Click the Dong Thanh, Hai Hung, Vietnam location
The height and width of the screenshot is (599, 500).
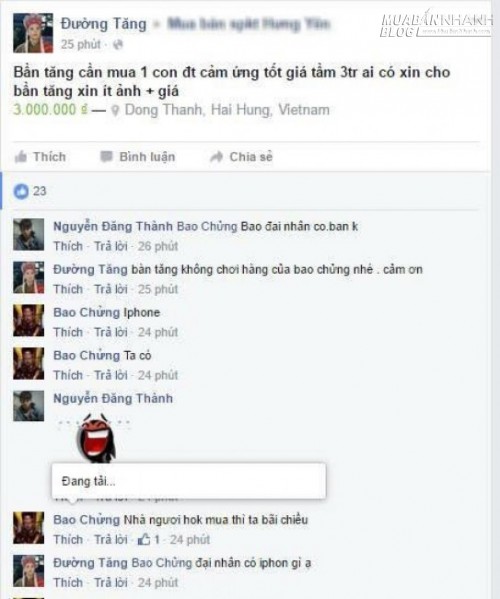pyautogui.click(x=227, y=110)
